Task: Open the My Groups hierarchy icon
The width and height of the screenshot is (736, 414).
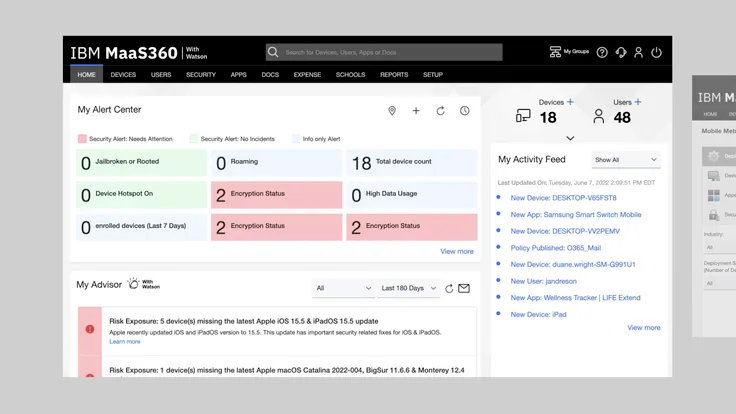Action: (x=556, y=52)
